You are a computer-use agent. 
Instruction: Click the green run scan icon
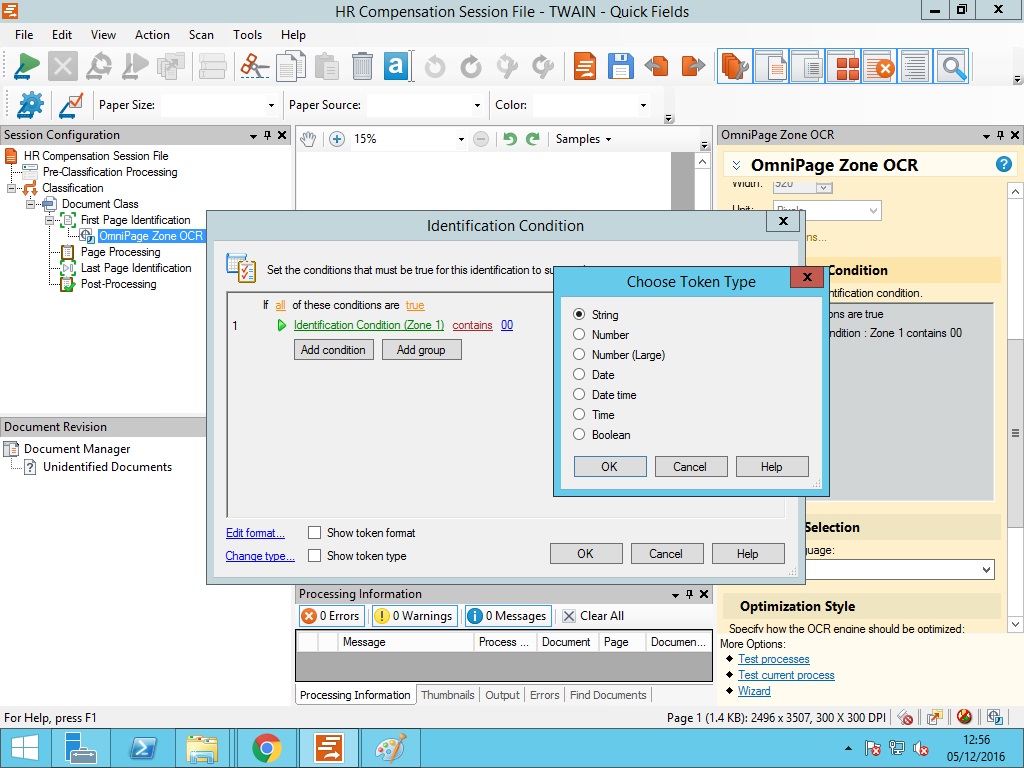[x=27, y=67]
